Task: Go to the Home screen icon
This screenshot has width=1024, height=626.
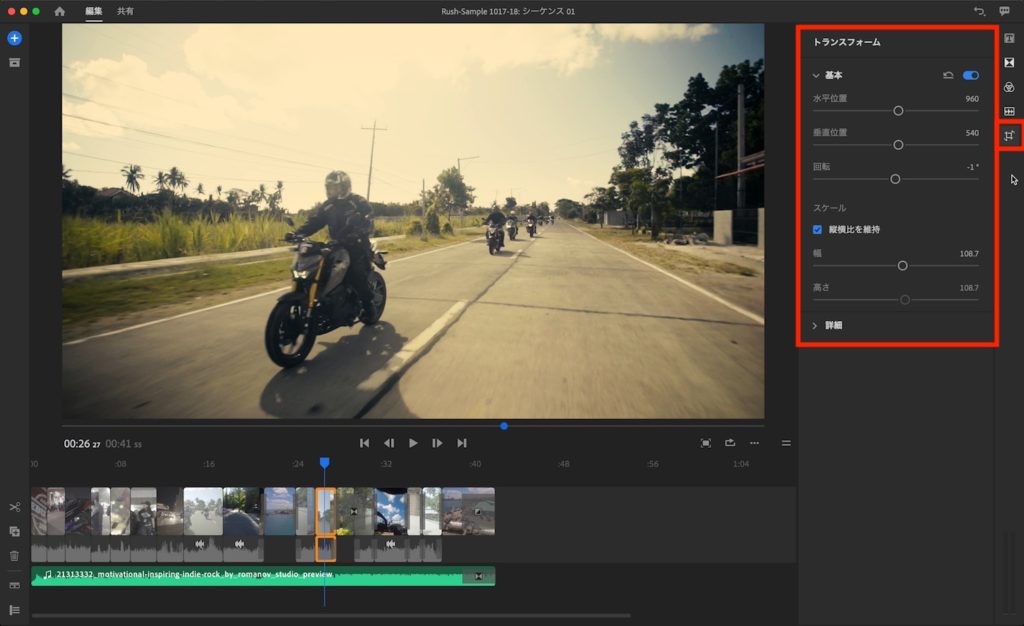Action: [x=59, y=11]
